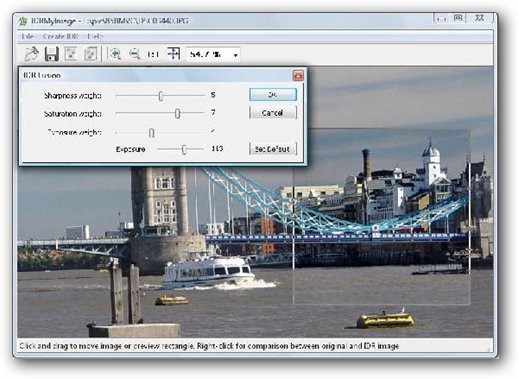Zoom out with the magnifier minus icon
Screen dimensions: 519x379
134,54
